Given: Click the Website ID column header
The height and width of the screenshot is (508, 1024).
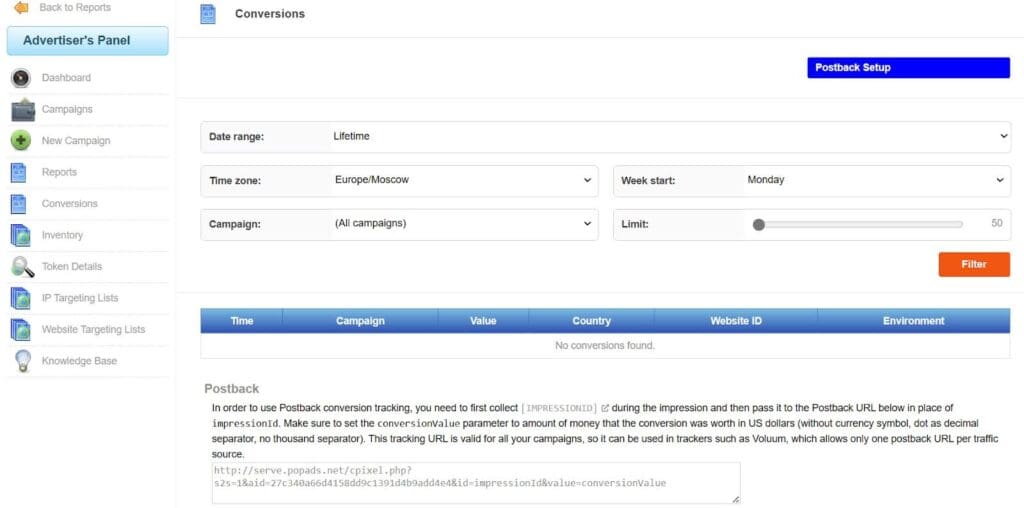Looking at the screenshot, I should 736,321.
